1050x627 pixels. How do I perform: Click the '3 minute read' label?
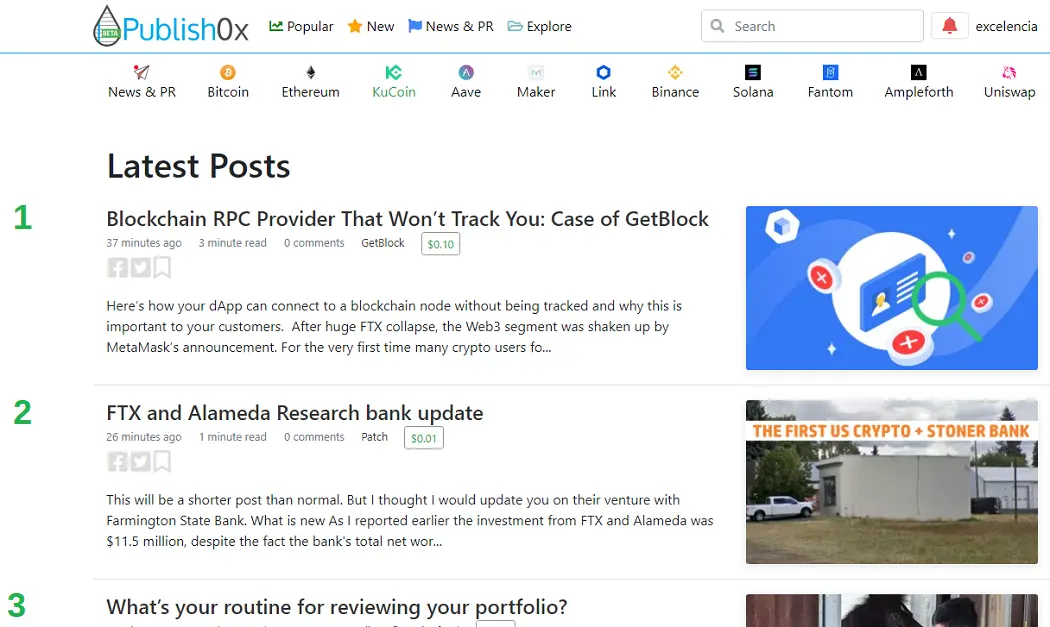pyautogui.click(x=232, y=243)
